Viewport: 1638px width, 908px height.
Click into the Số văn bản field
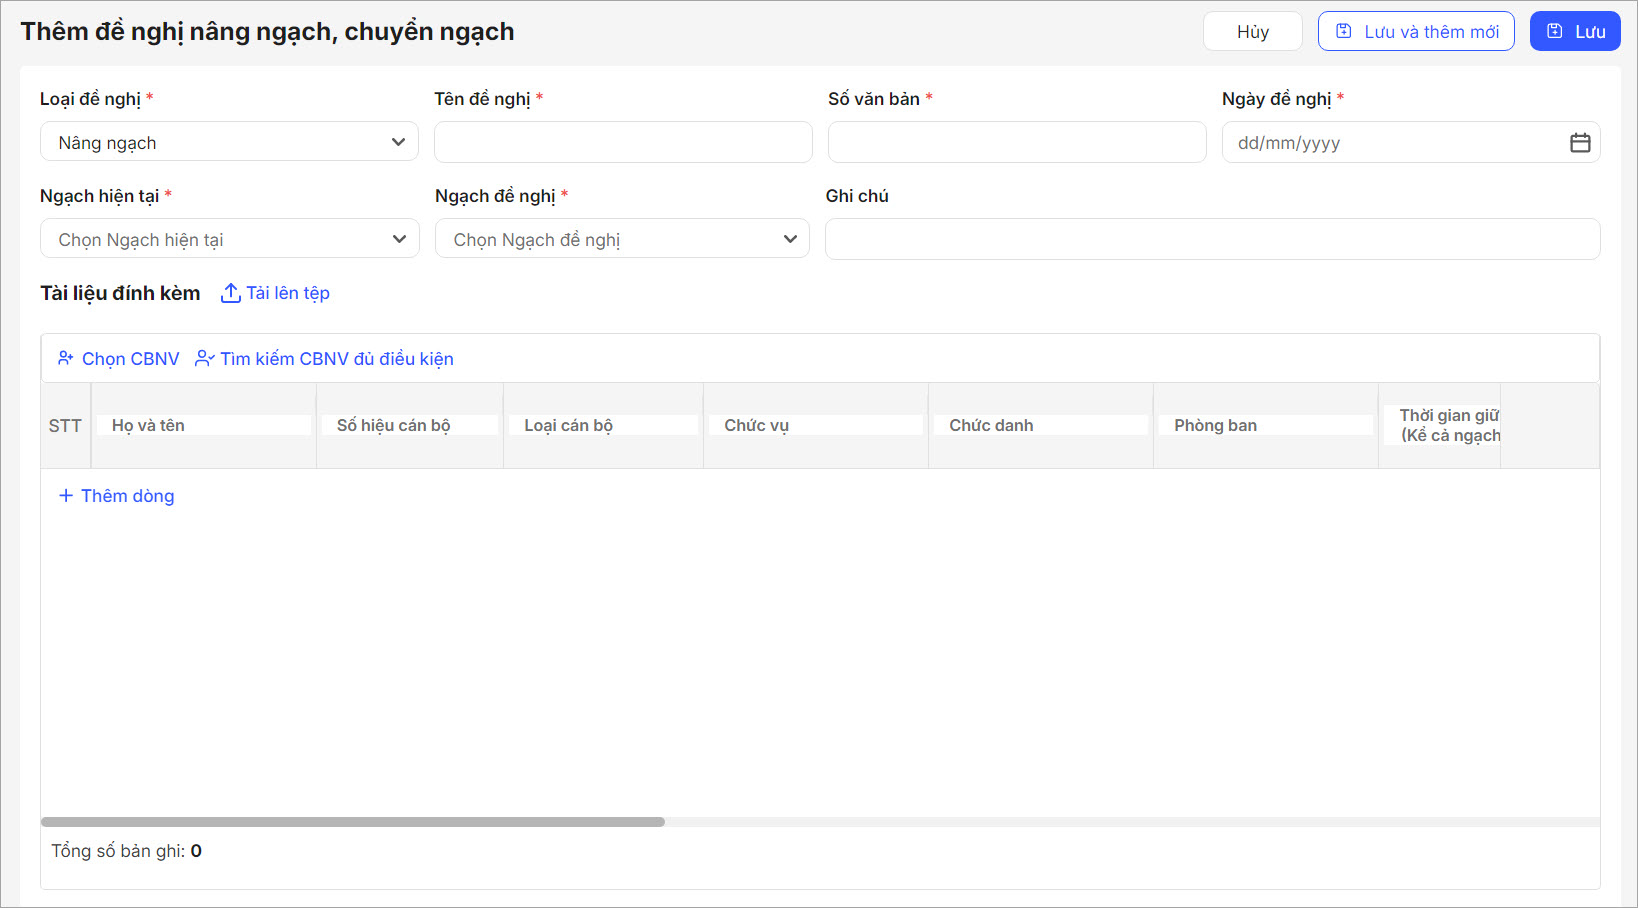(x=1016, y=142)
